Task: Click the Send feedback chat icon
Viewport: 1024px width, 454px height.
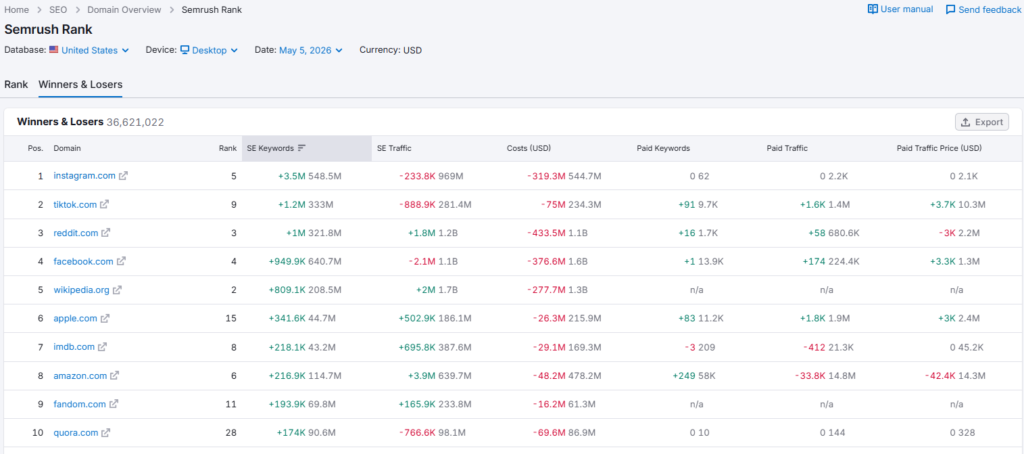Action: point(950,10)
